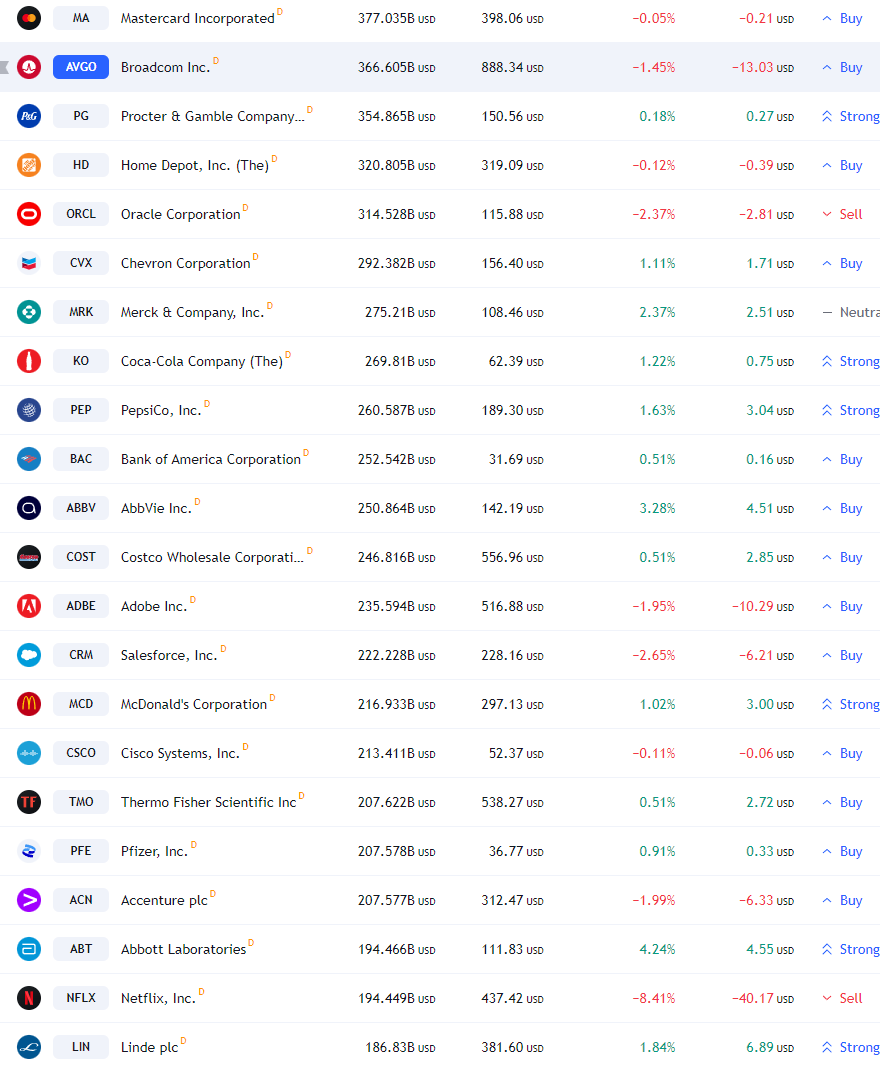The image size is (880, 1071).
Task: Click change value -6.21 USD for Salesforce
Action: pyautogui.click(x=767, y=655)
